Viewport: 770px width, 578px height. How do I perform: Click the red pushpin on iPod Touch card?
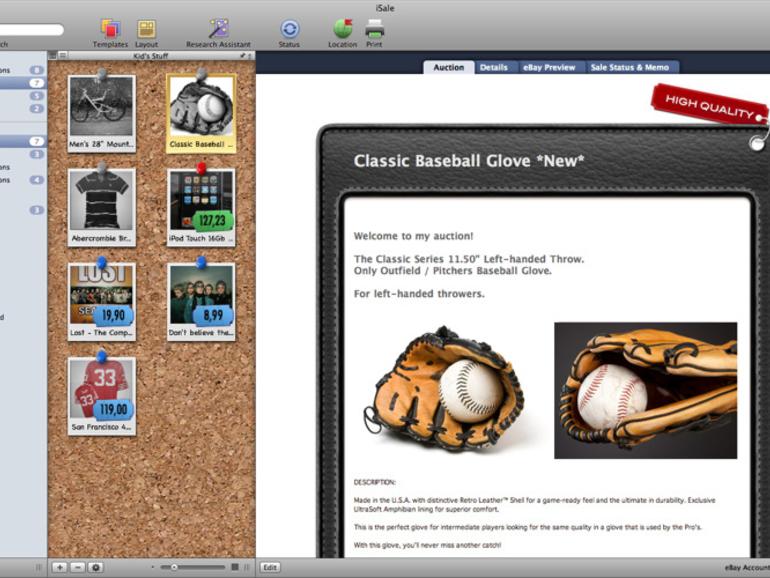pyautogui.click(x=201, y=168)
